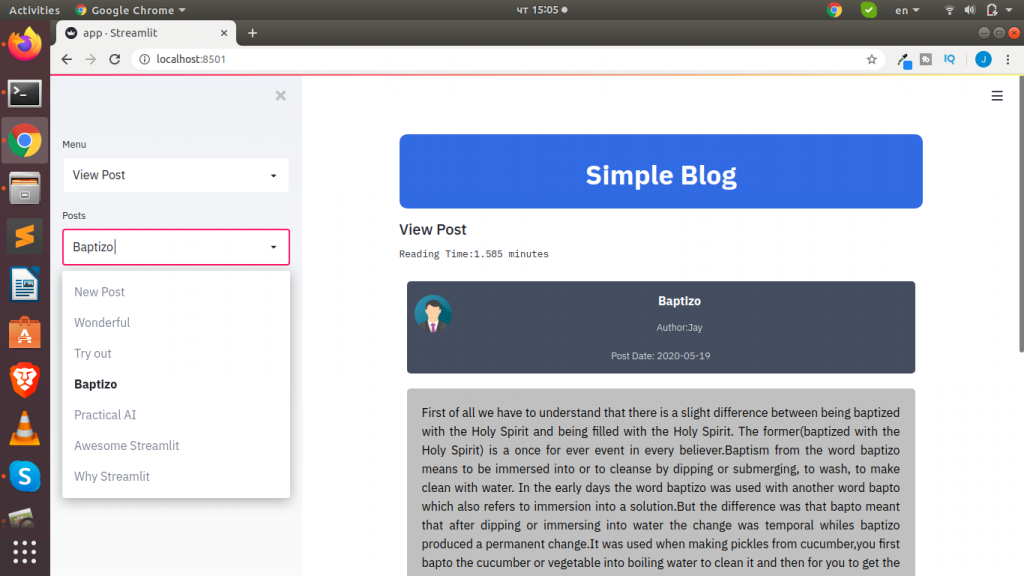Image resolution: width=1024 pixels, height=576 pixels.
Task: Select Practical AI from the posts list
Action: point(105,414)
